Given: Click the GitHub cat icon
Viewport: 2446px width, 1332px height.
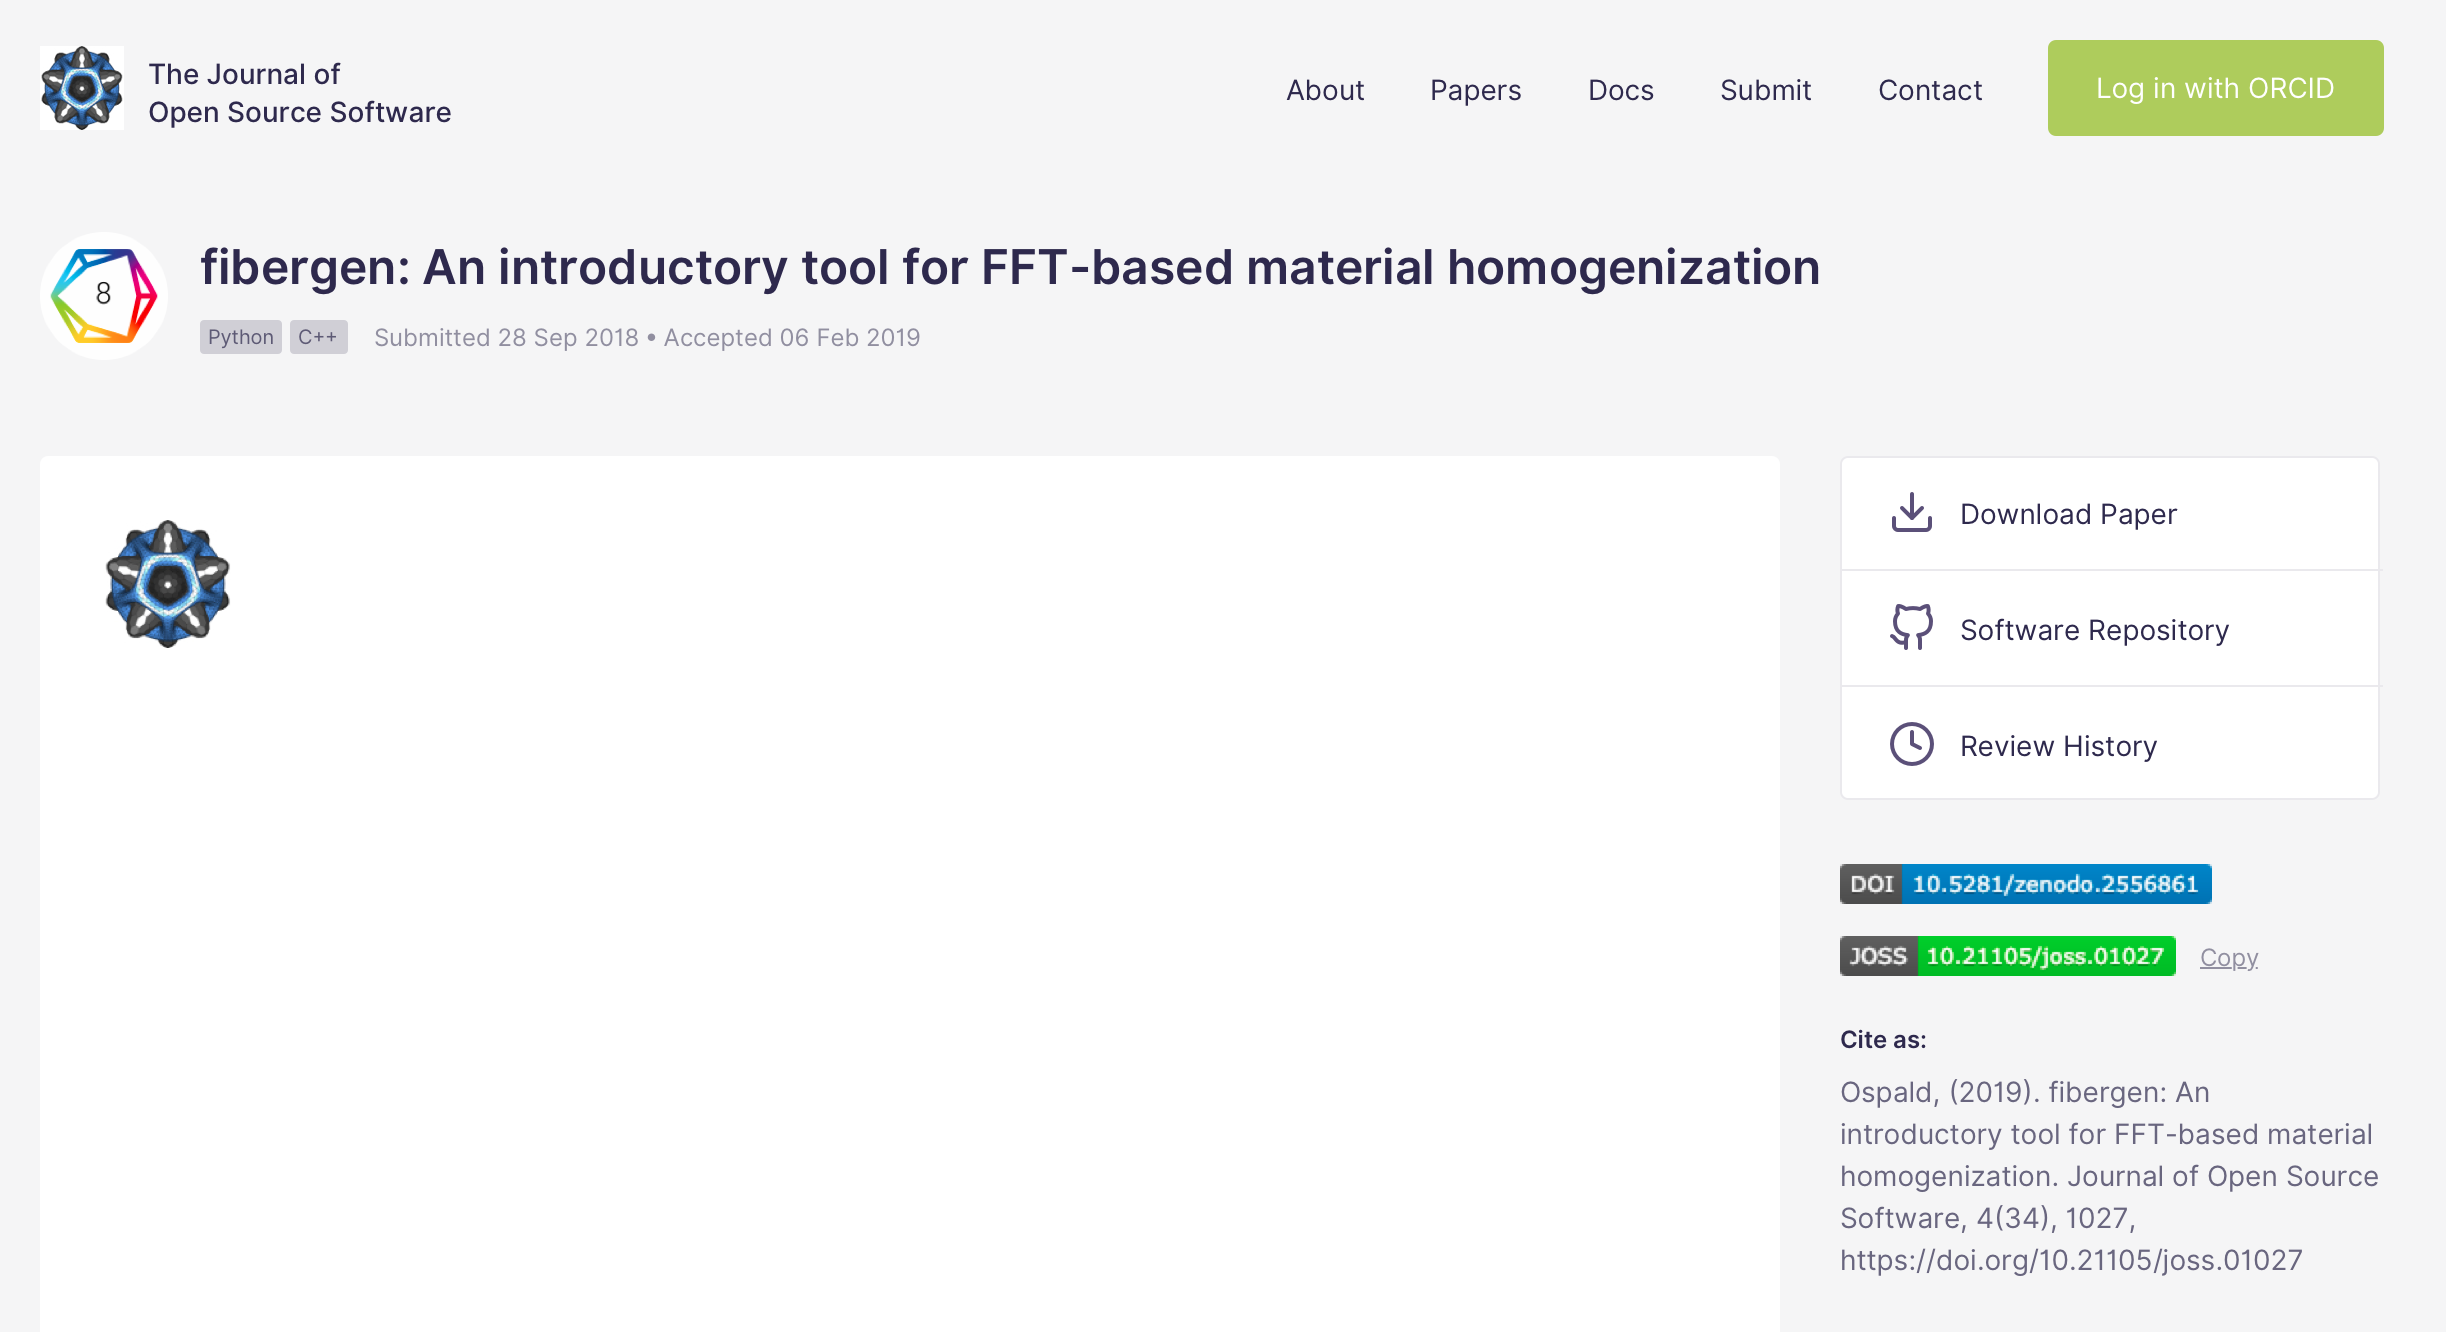Looking at the screenshot, I should pyautogui.click(x=1911, y=628).
